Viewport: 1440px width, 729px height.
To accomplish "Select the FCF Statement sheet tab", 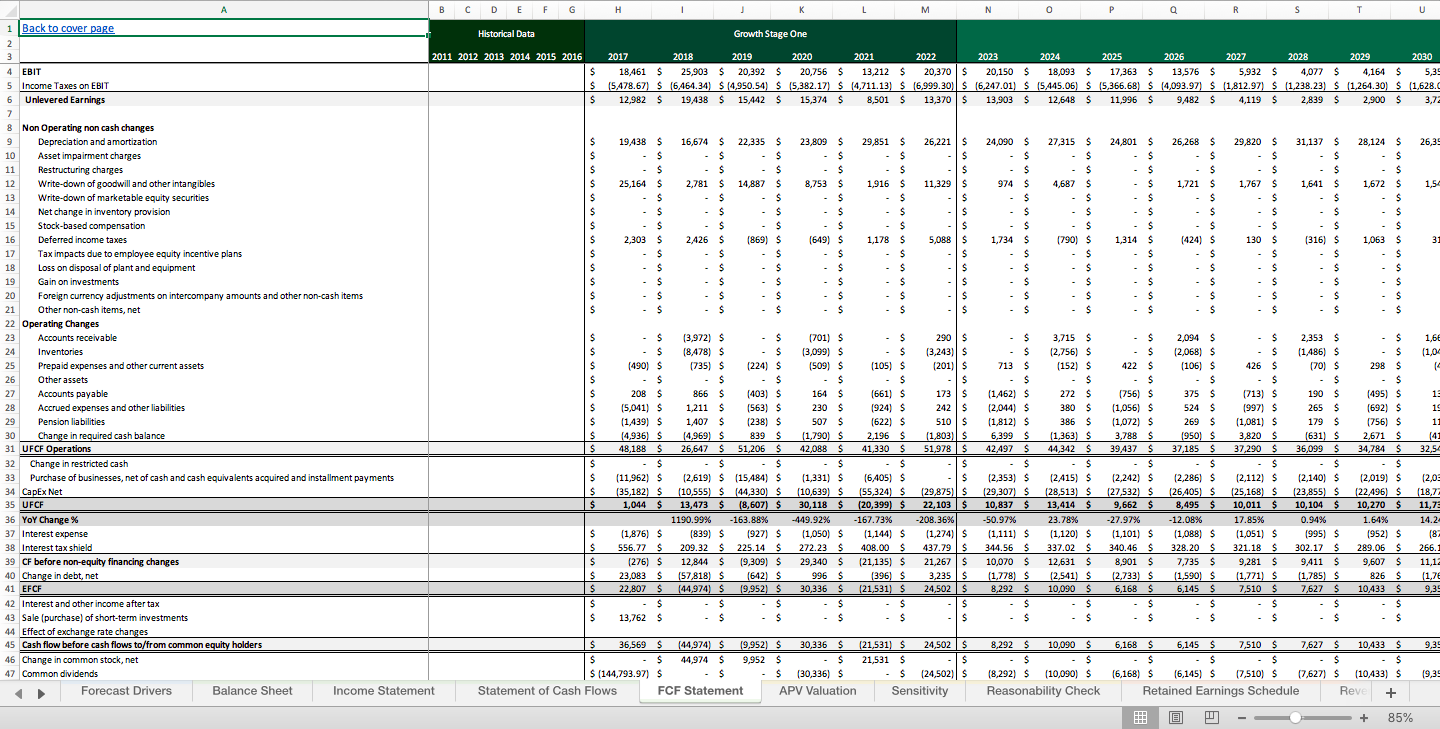I will (700, 691).
